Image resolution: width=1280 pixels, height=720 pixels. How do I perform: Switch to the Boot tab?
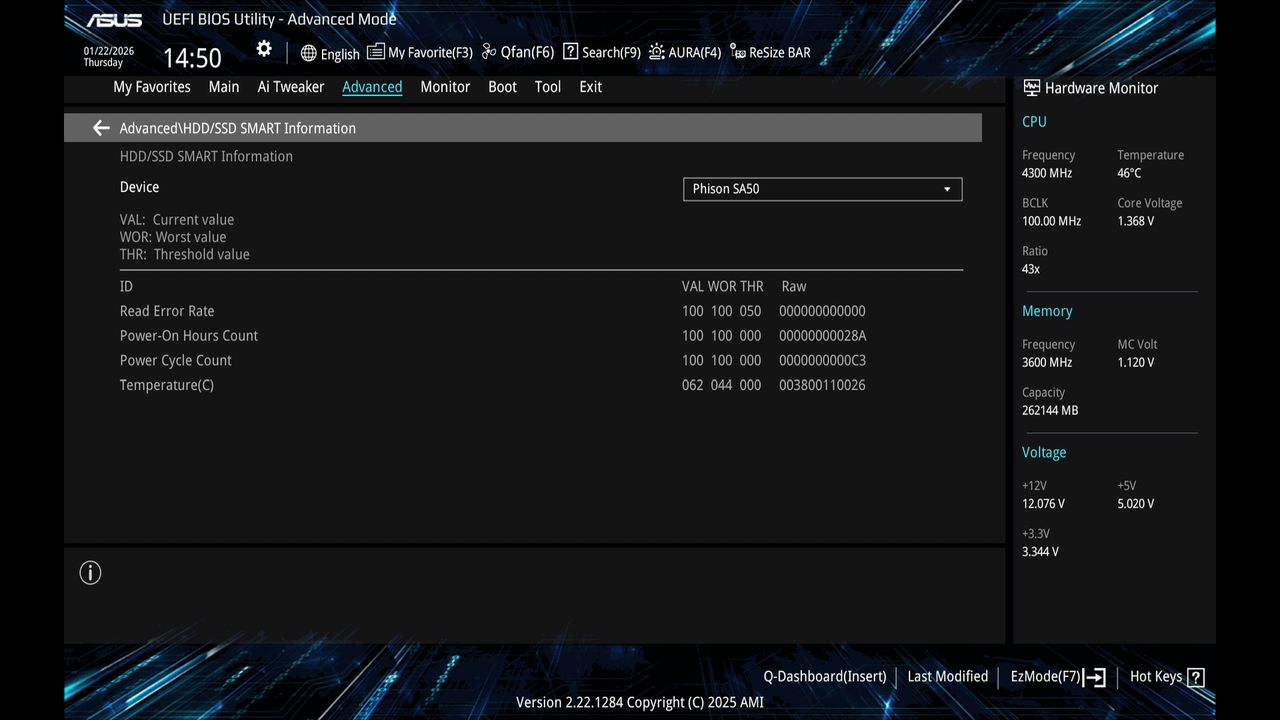click(502, 87)
